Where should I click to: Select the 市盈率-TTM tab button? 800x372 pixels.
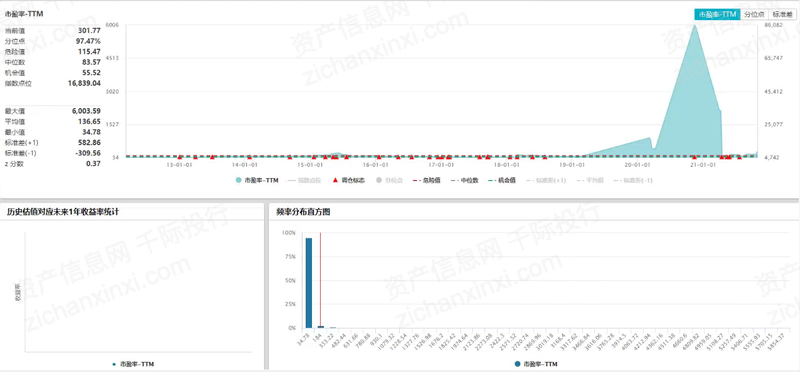[x=717, y=15]
